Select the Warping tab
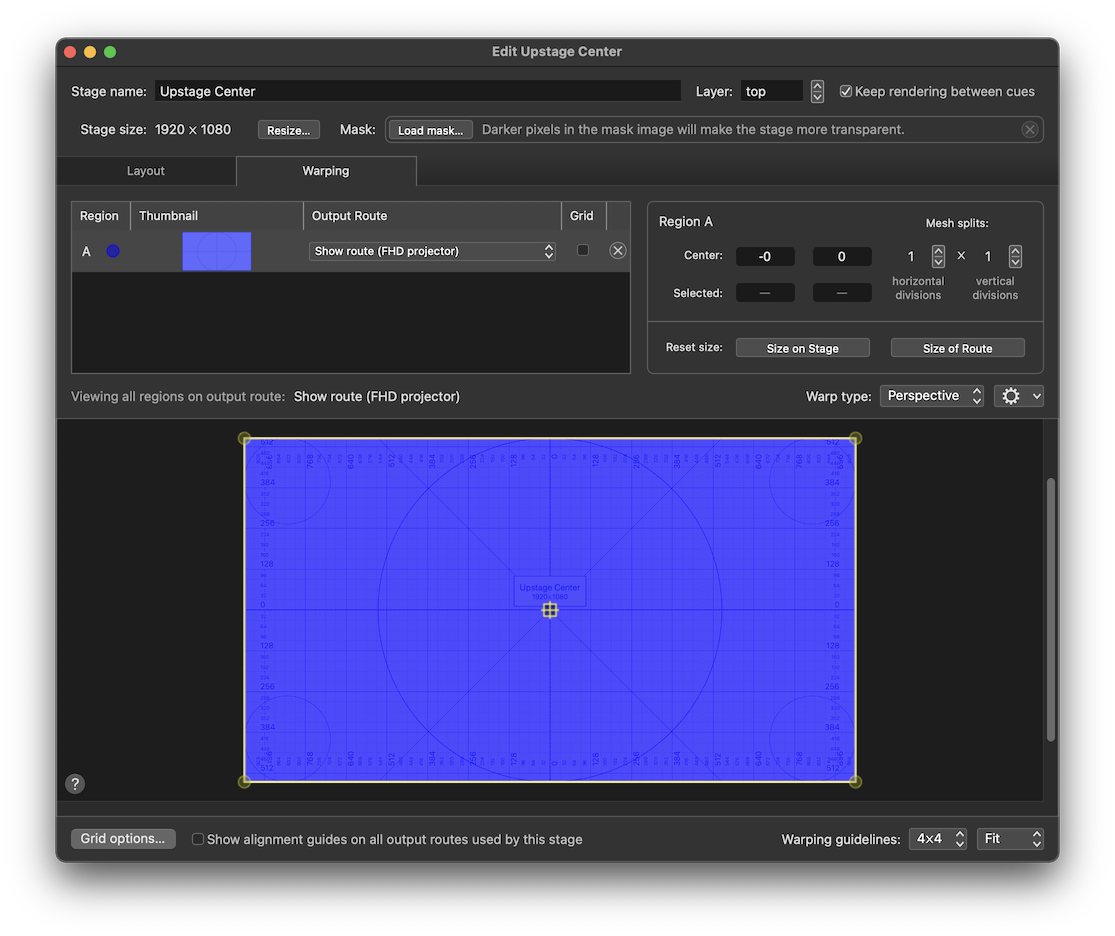1115x936 pixels. 326,171
